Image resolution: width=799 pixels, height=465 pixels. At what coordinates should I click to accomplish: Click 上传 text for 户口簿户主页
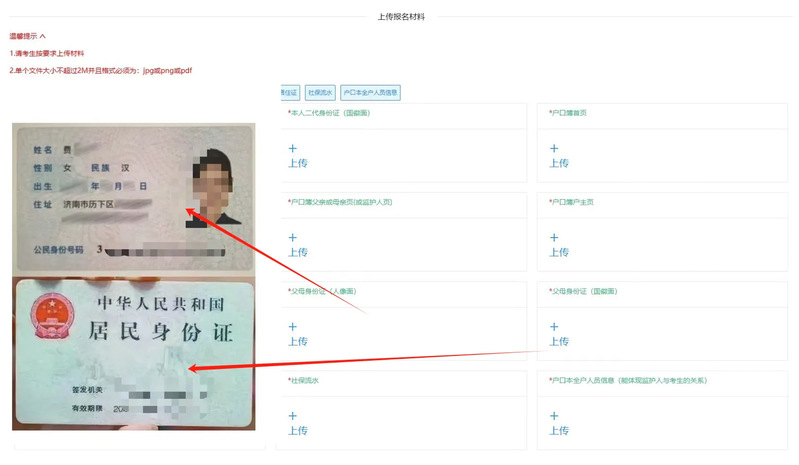[x=559, y=252]
